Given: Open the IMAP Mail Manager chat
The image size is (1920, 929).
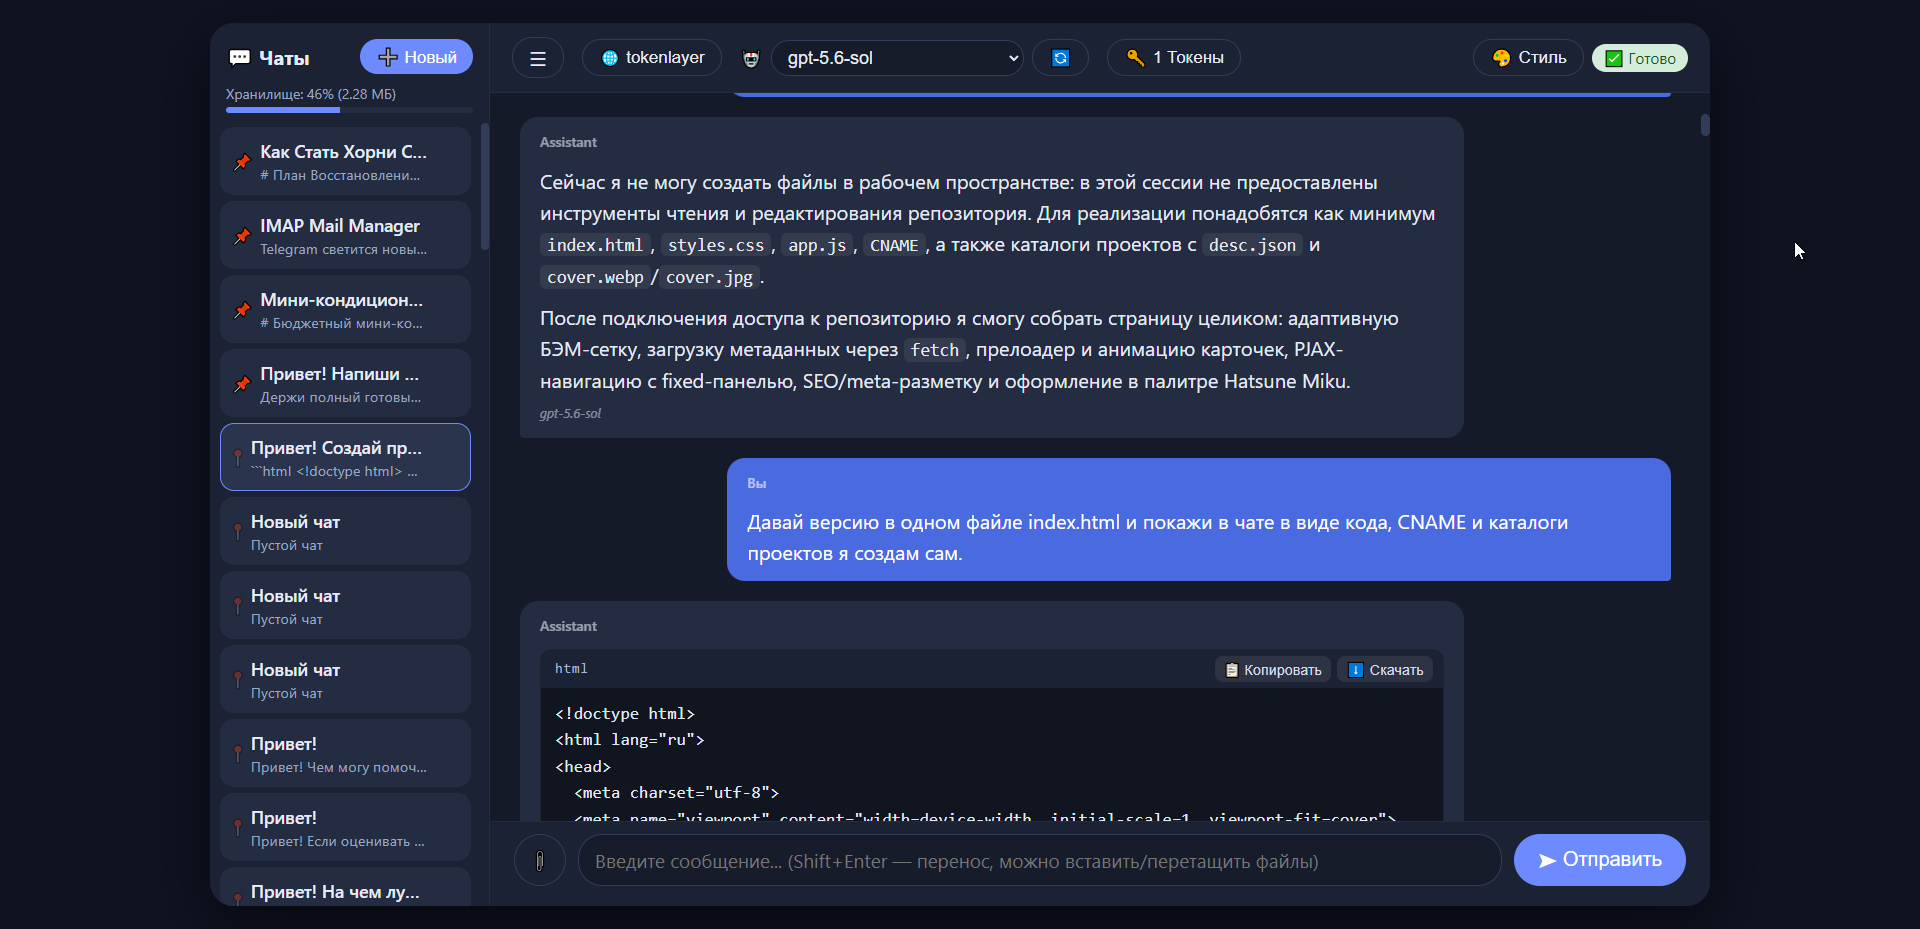Looking at the screenshot, I should tap(345, 235).
